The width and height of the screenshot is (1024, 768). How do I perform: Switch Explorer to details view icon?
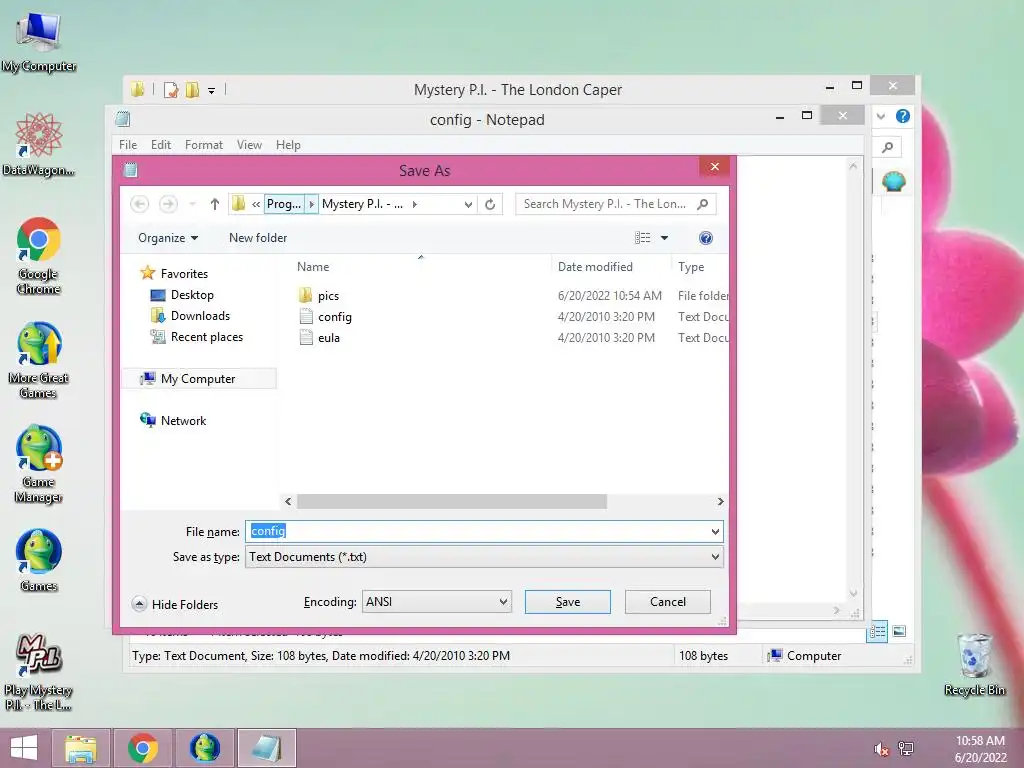point(877,632)
